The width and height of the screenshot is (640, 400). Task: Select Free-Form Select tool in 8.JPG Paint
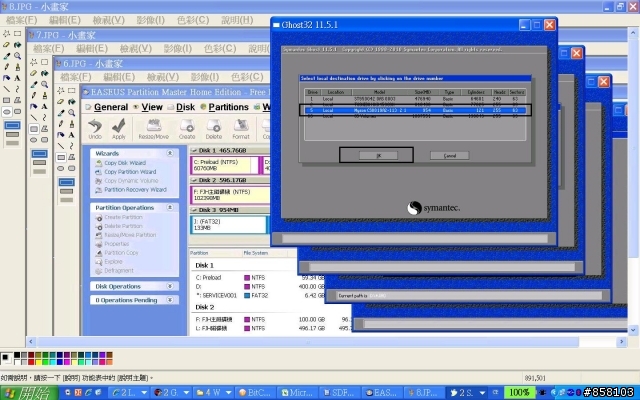coord(7,33)
